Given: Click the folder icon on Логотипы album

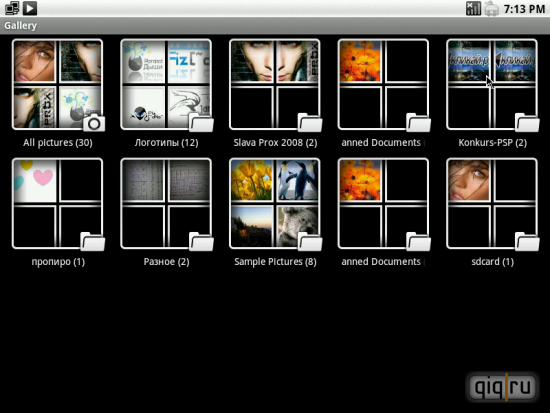Looking at the screenshot, I should tap(201, 123).
